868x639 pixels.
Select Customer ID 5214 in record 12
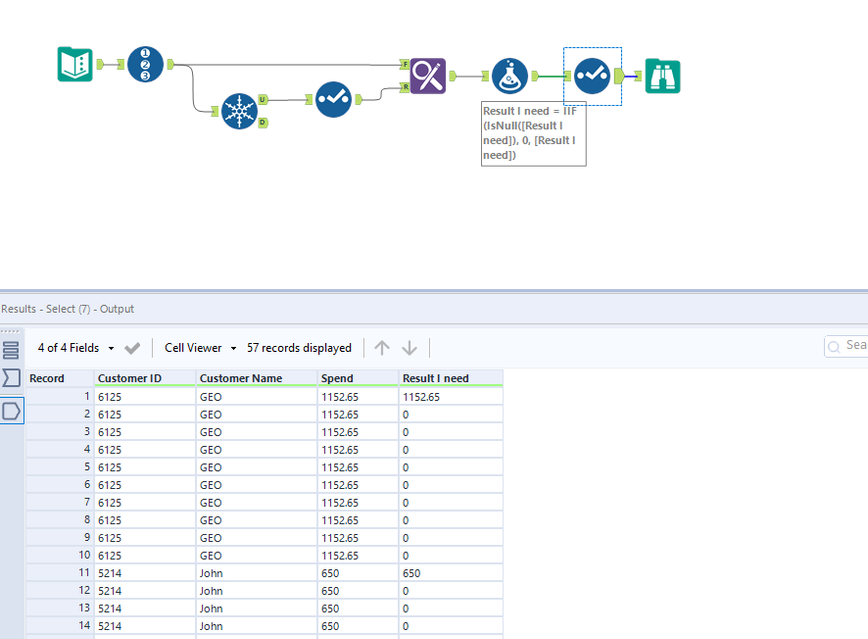click(145, 591)
